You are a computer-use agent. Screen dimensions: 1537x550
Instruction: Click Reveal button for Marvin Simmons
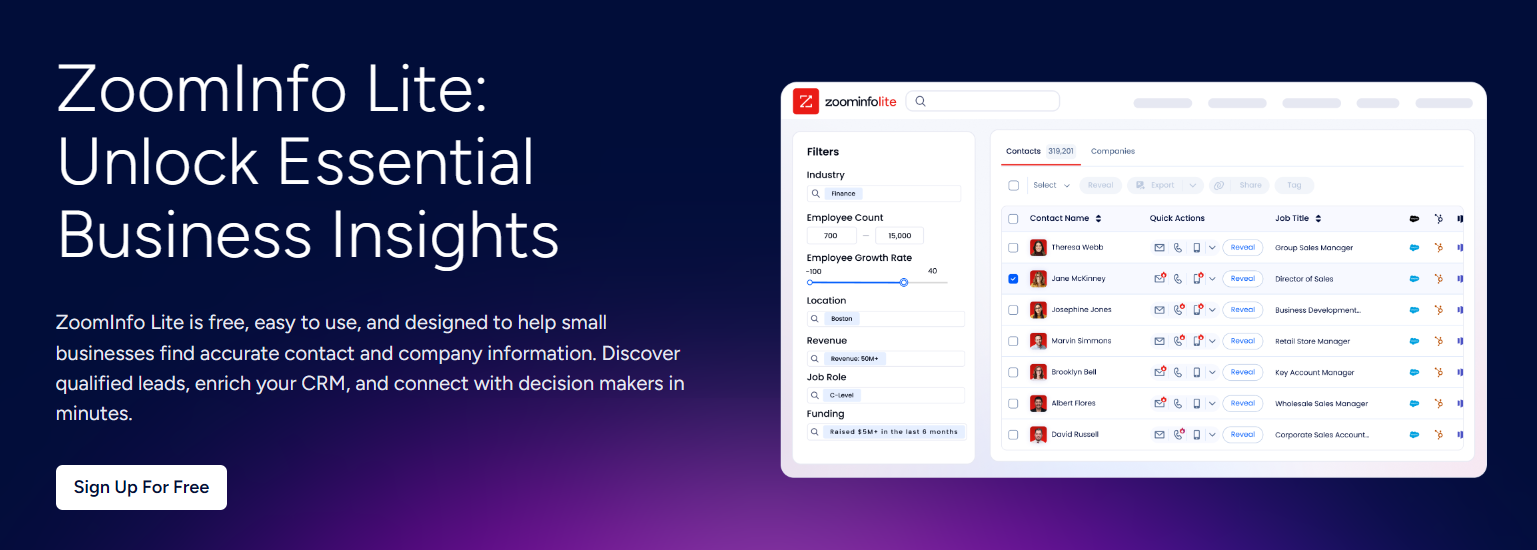point(1242,341)
